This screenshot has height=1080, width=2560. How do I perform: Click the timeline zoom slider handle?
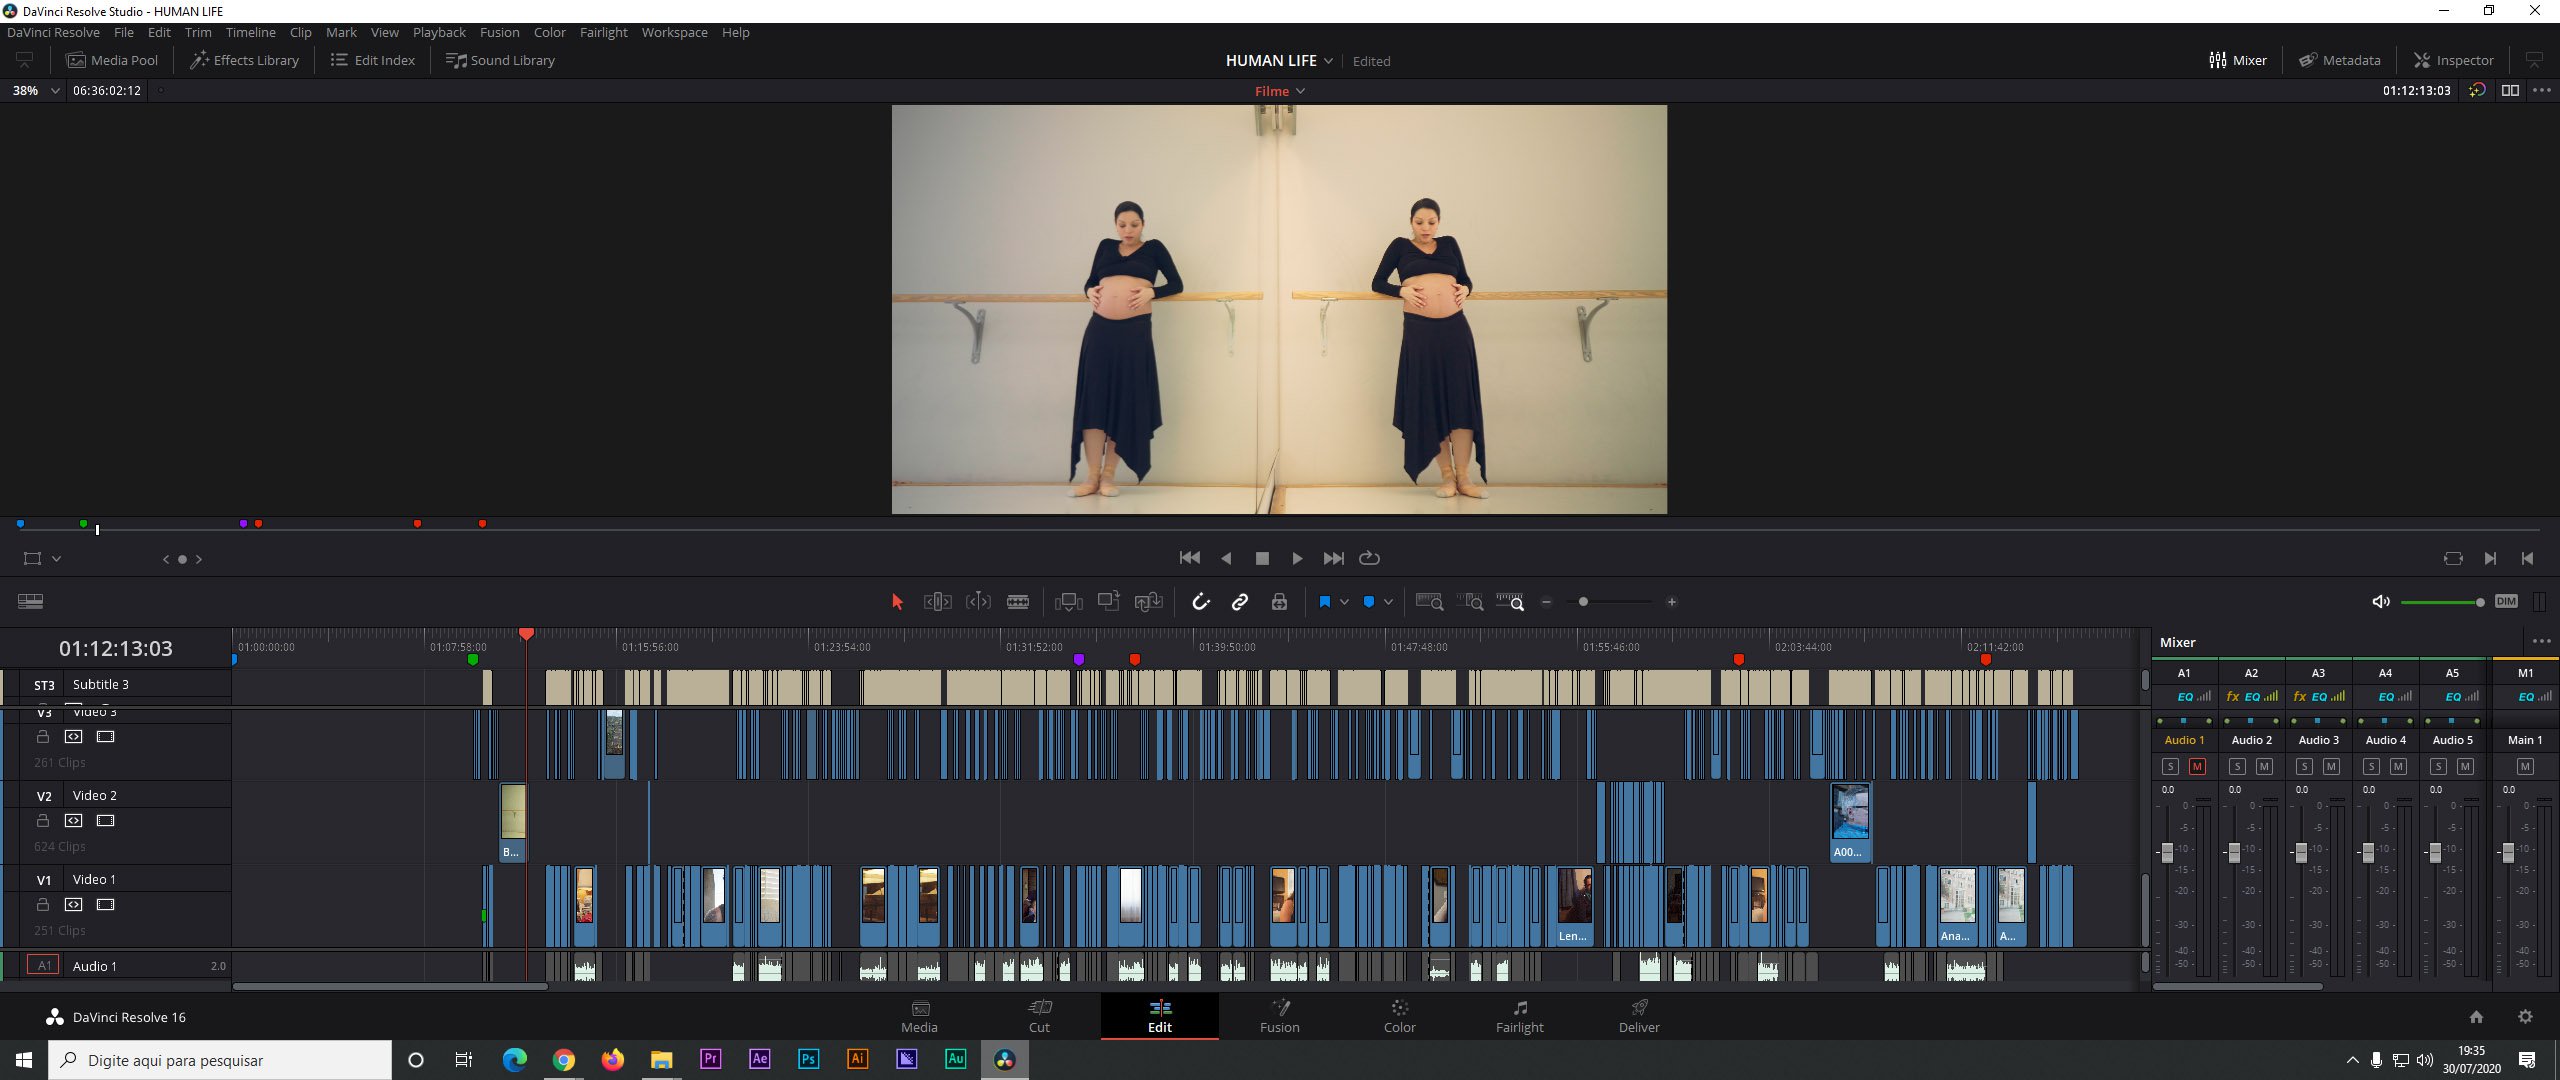tap(1583, 602)
